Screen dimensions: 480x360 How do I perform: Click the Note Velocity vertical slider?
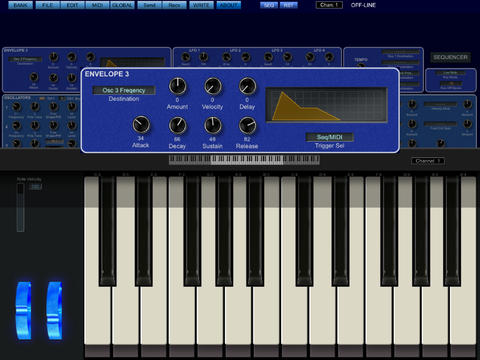click(x=21, y=207)
